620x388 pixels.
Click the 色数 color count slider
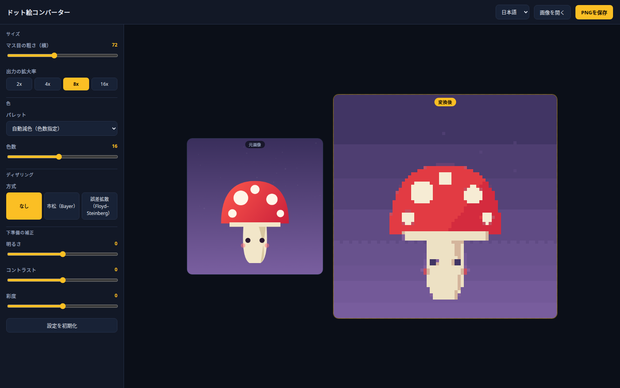62,157
